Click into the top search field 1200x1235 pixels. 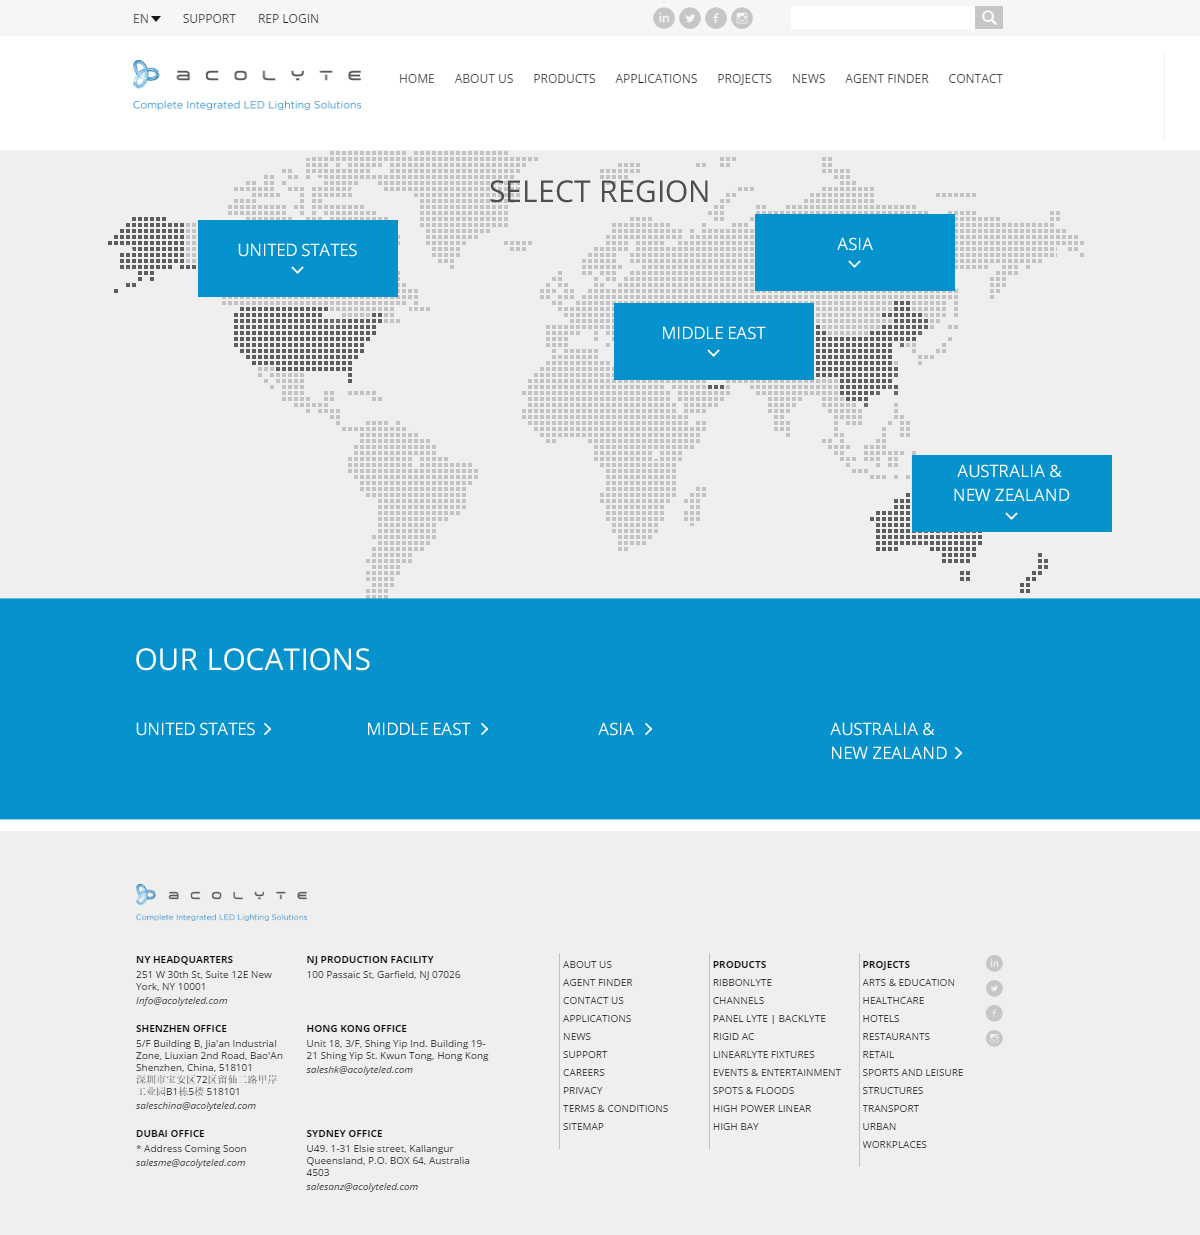882,17
